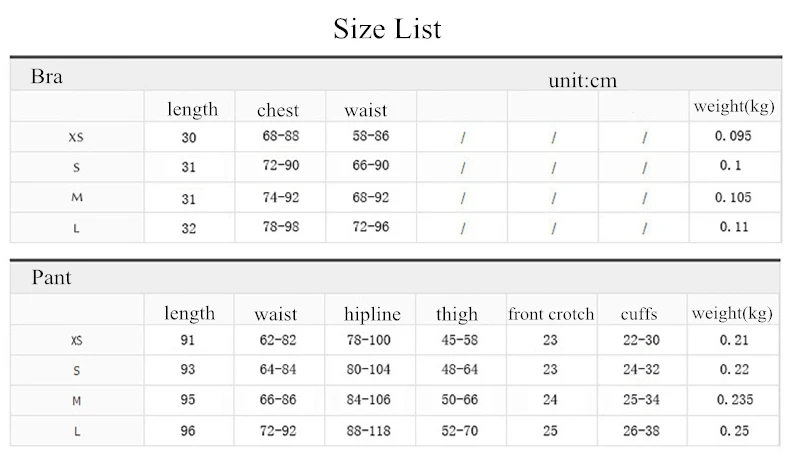796x459 pixels.
Task: Click Pant XS hipline value 78-100
Action: (369, 340)
